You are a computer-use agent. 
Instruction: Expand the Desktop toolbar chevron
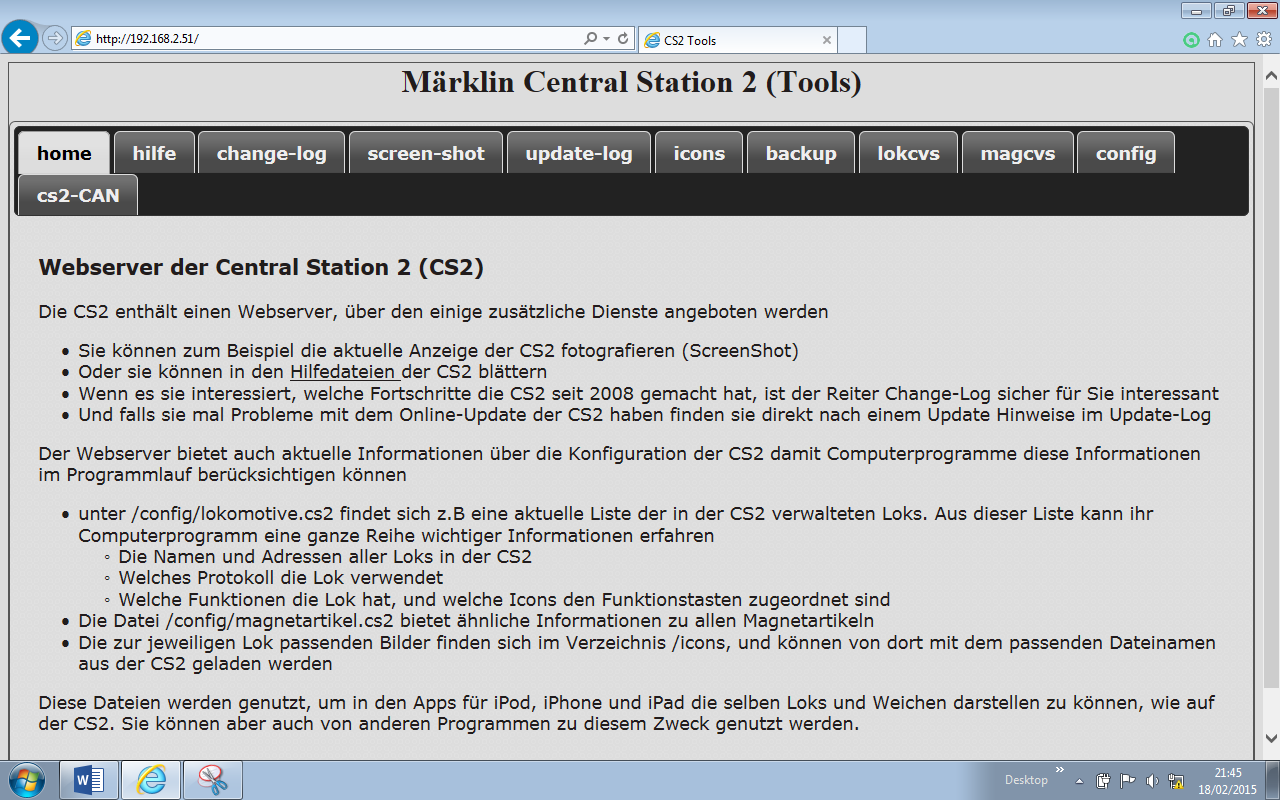pyautogui.click(x=1060, y=772)
